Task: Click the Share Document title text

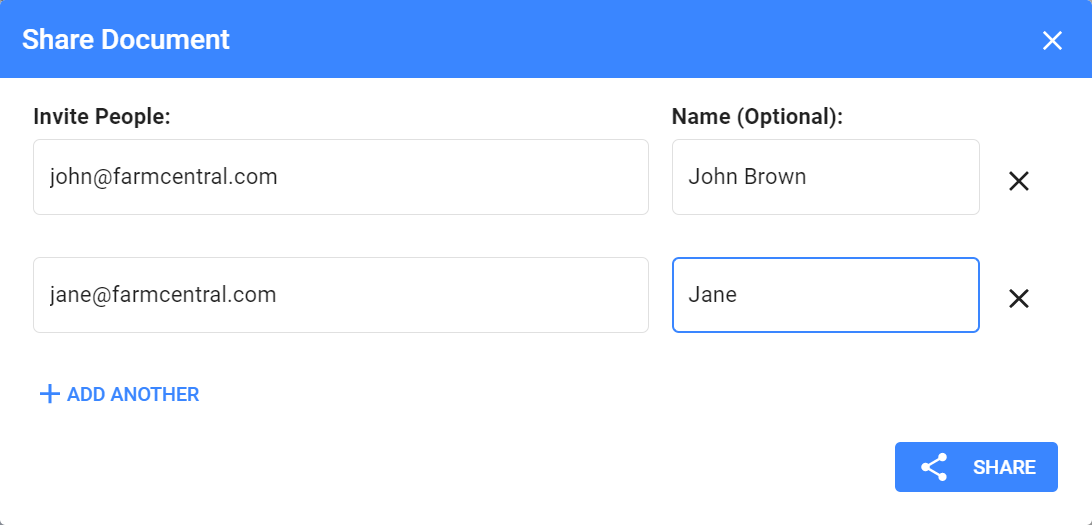Action: click(126, 40)
